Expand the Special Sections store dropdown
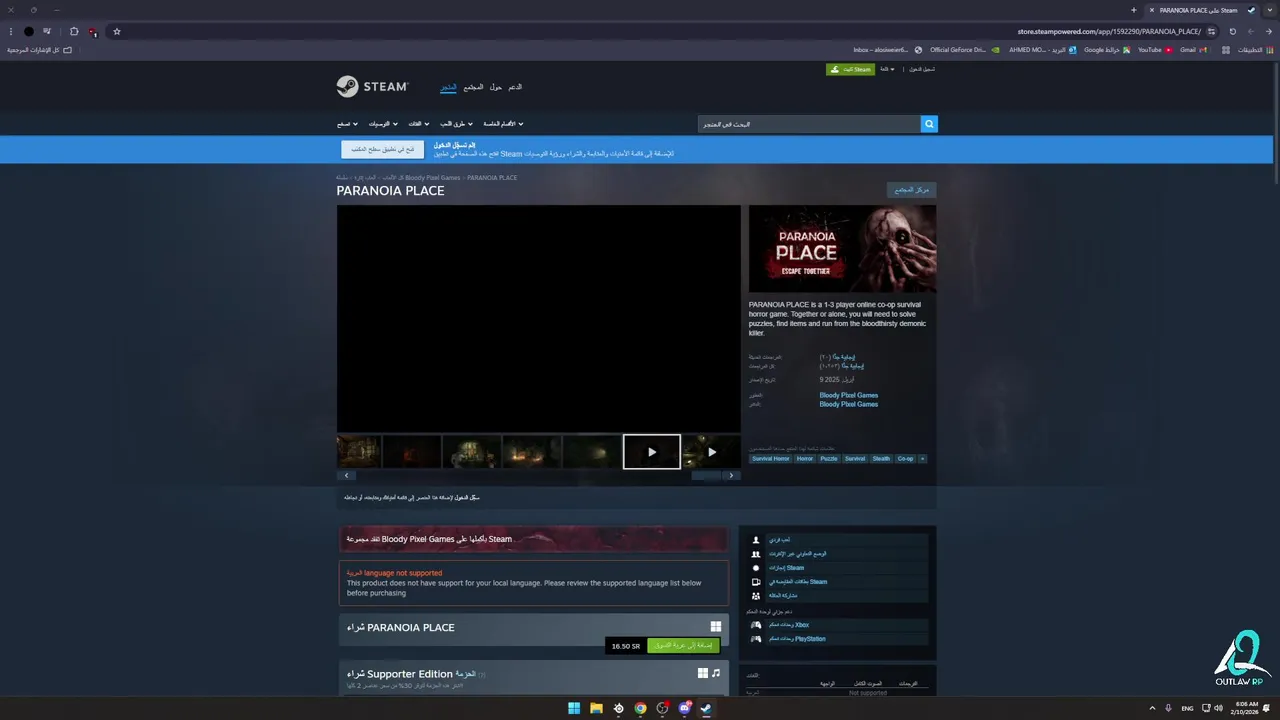The image size is (1280, 720). [x=503, y=124]
